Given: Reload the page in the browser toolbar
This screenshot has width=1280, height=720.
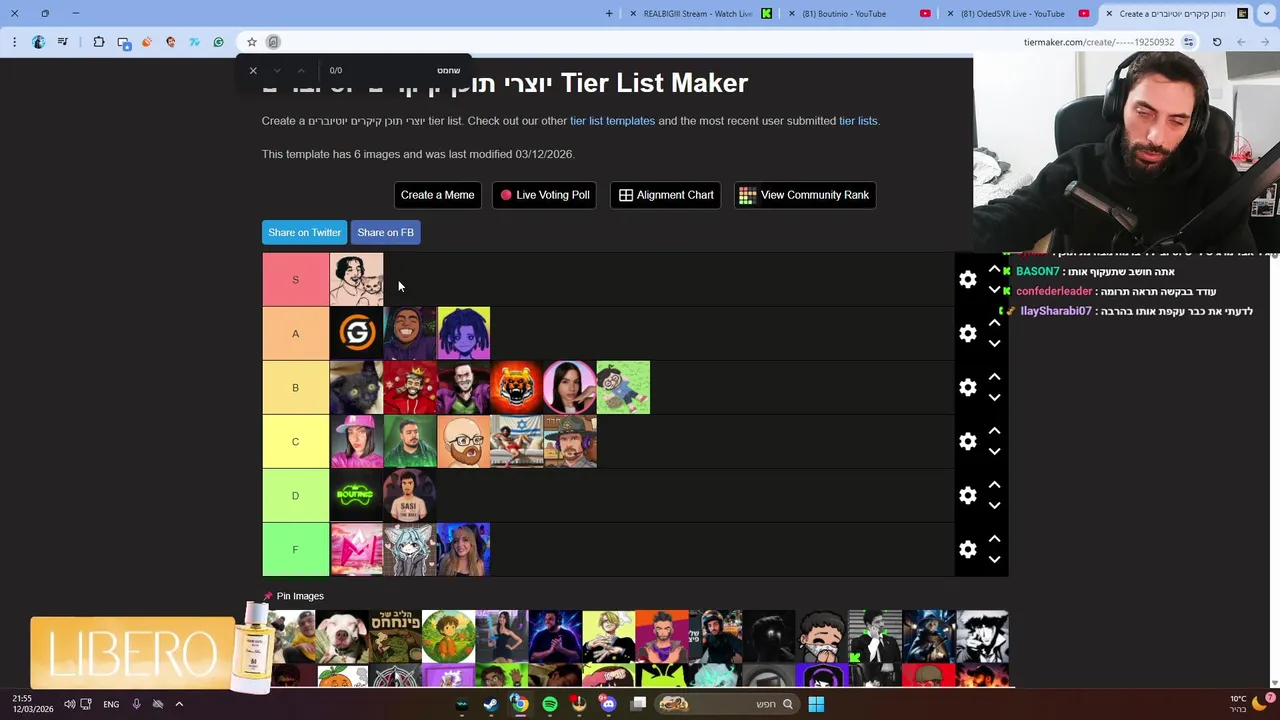Looking at the screenshot, I should (x=1217, y=42).
